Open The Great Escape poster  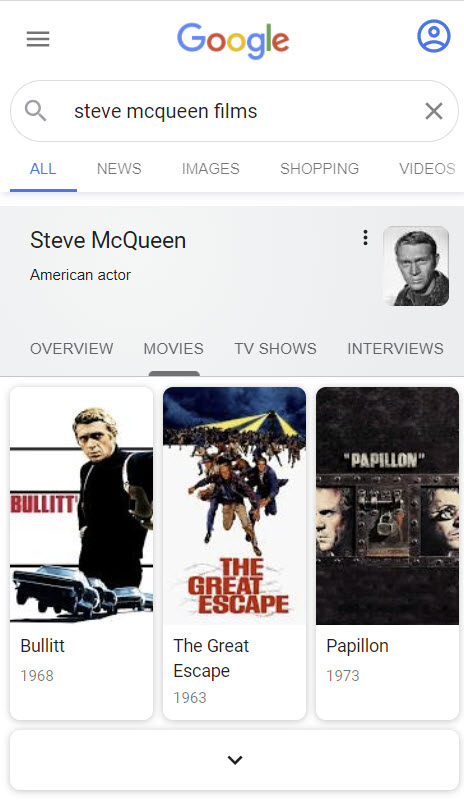234,506
